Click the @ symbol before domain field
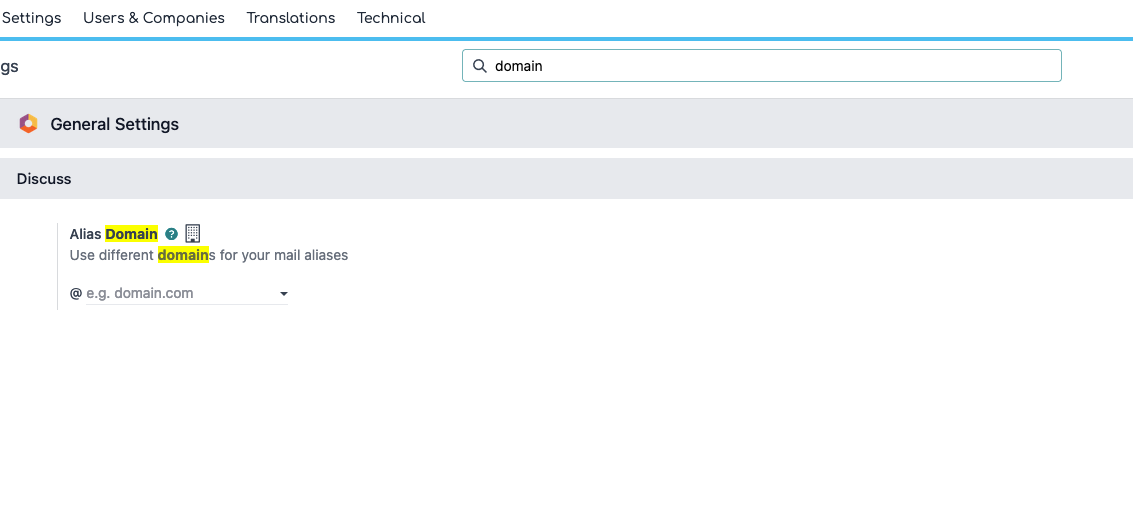Image resolution: width=1133 pixels, height=507 pixels. coord(75,293)
